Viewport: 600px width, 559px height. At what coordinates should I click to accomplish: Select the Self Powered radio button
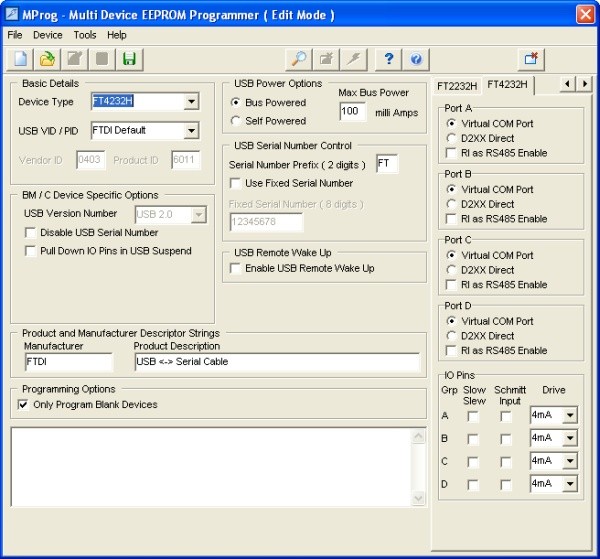pyautogui.click(x=236, y=121)
